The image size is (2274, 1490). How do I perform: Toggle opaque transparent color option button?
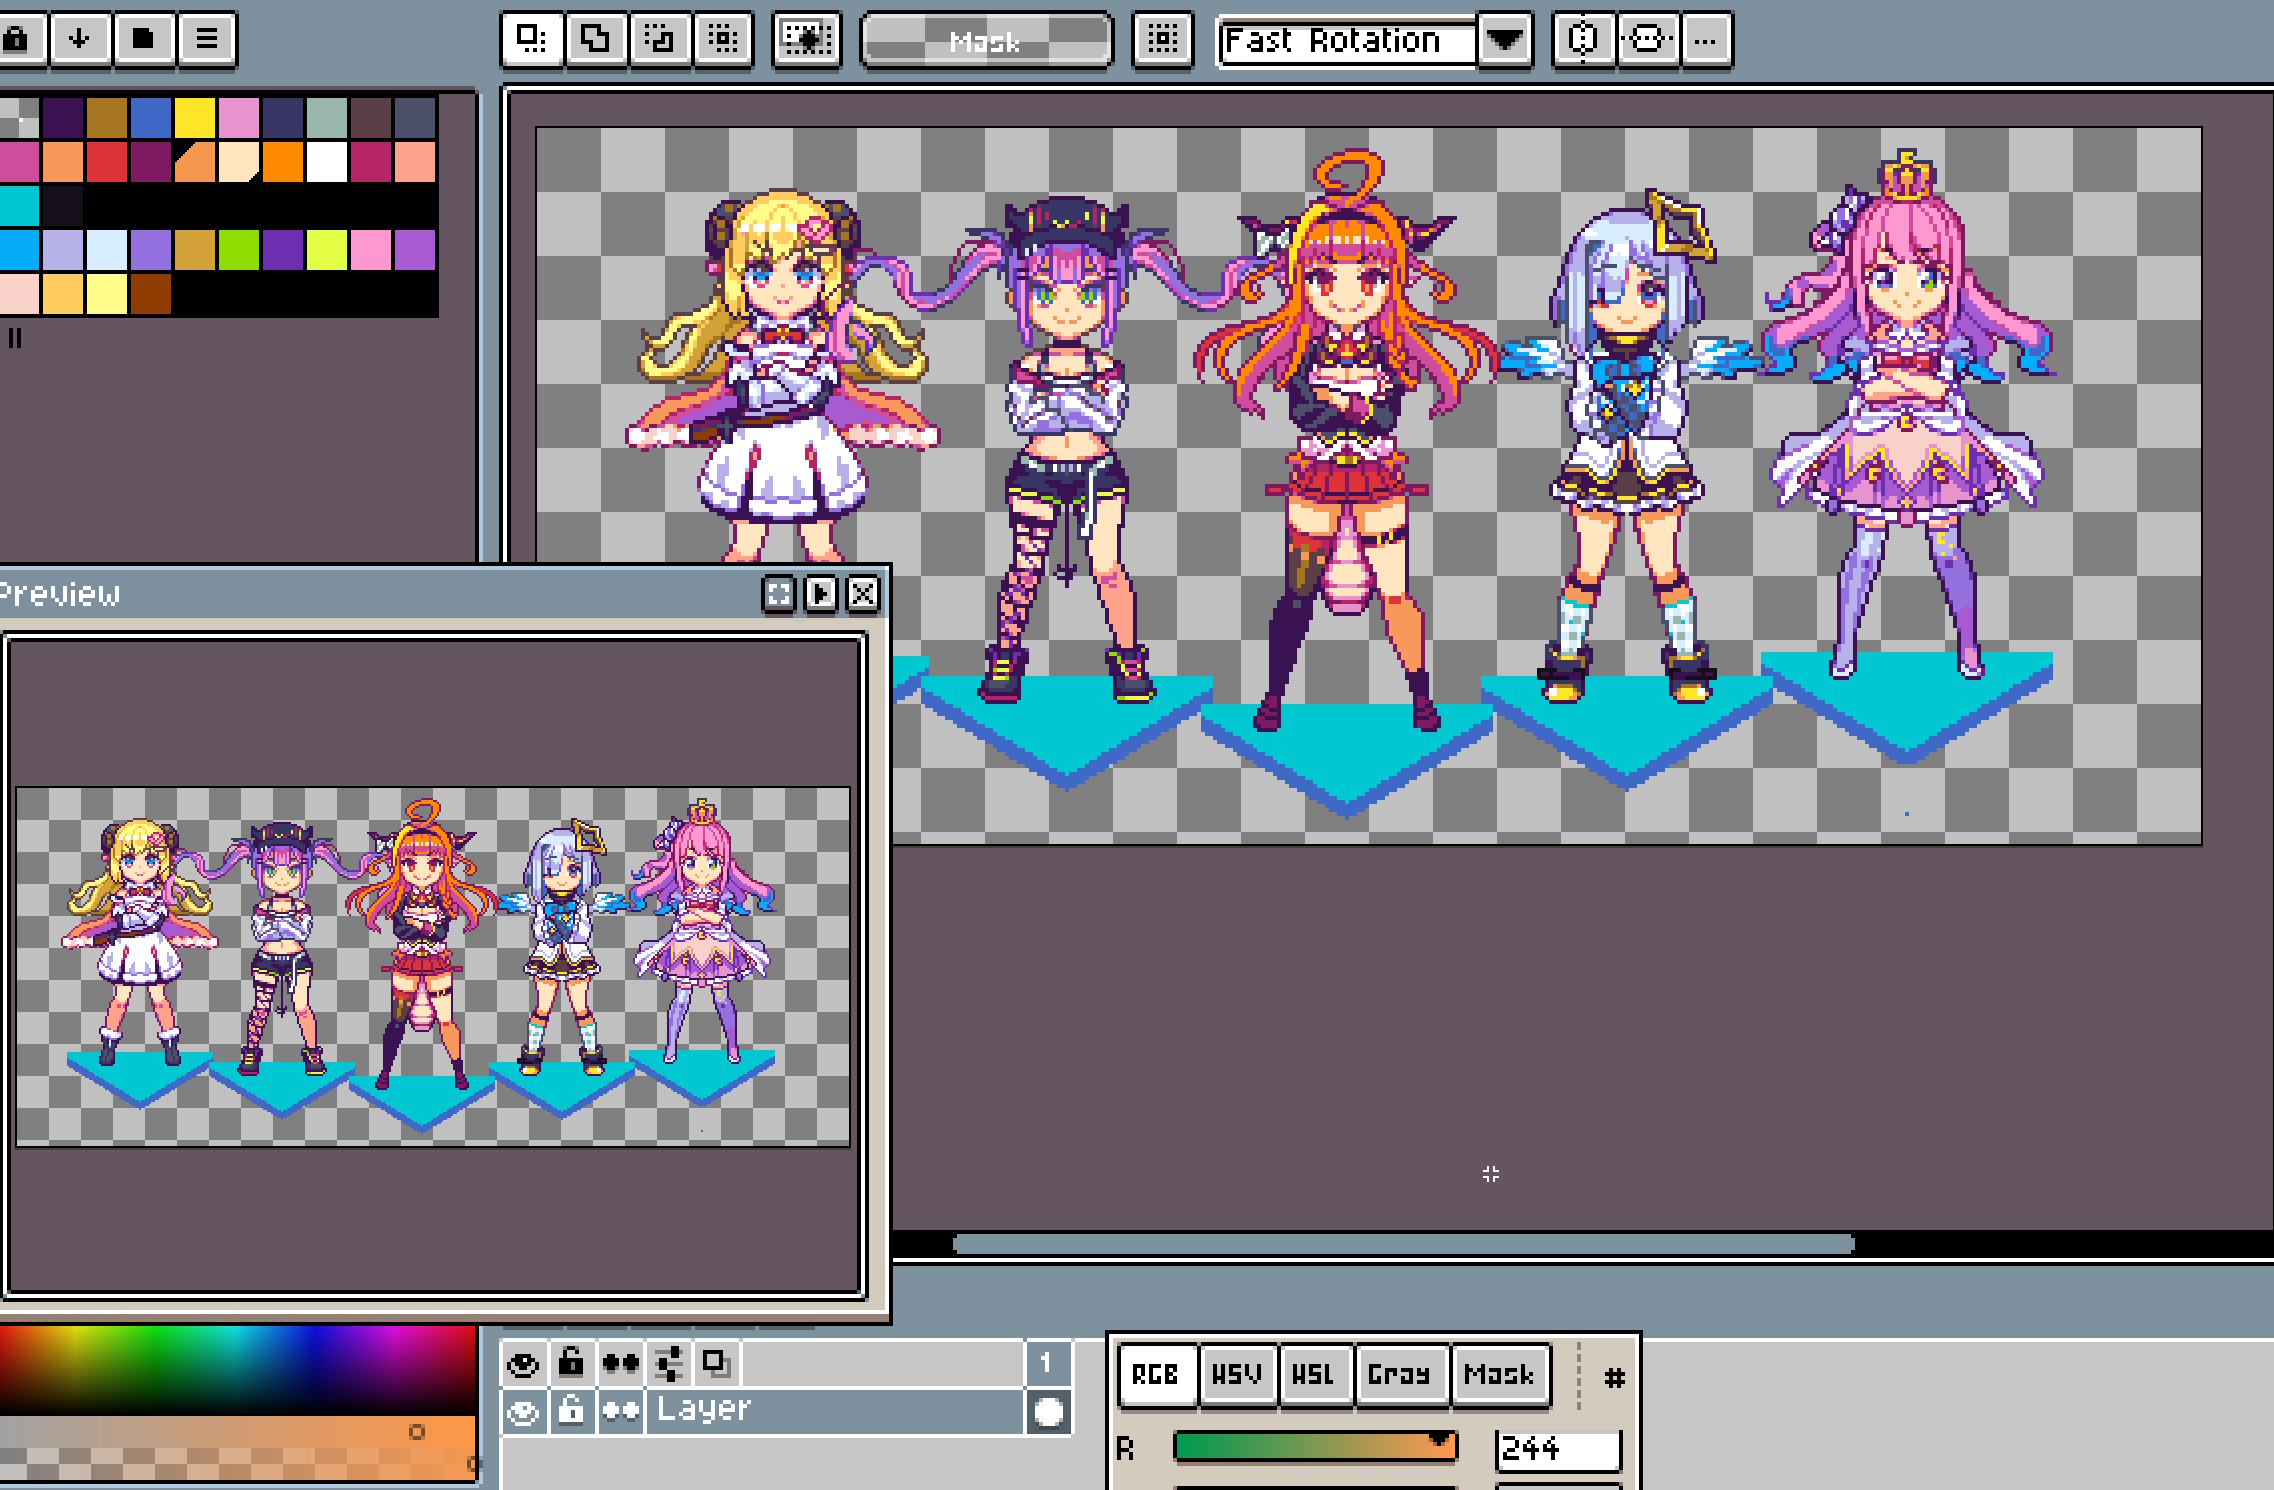[806, 40]
